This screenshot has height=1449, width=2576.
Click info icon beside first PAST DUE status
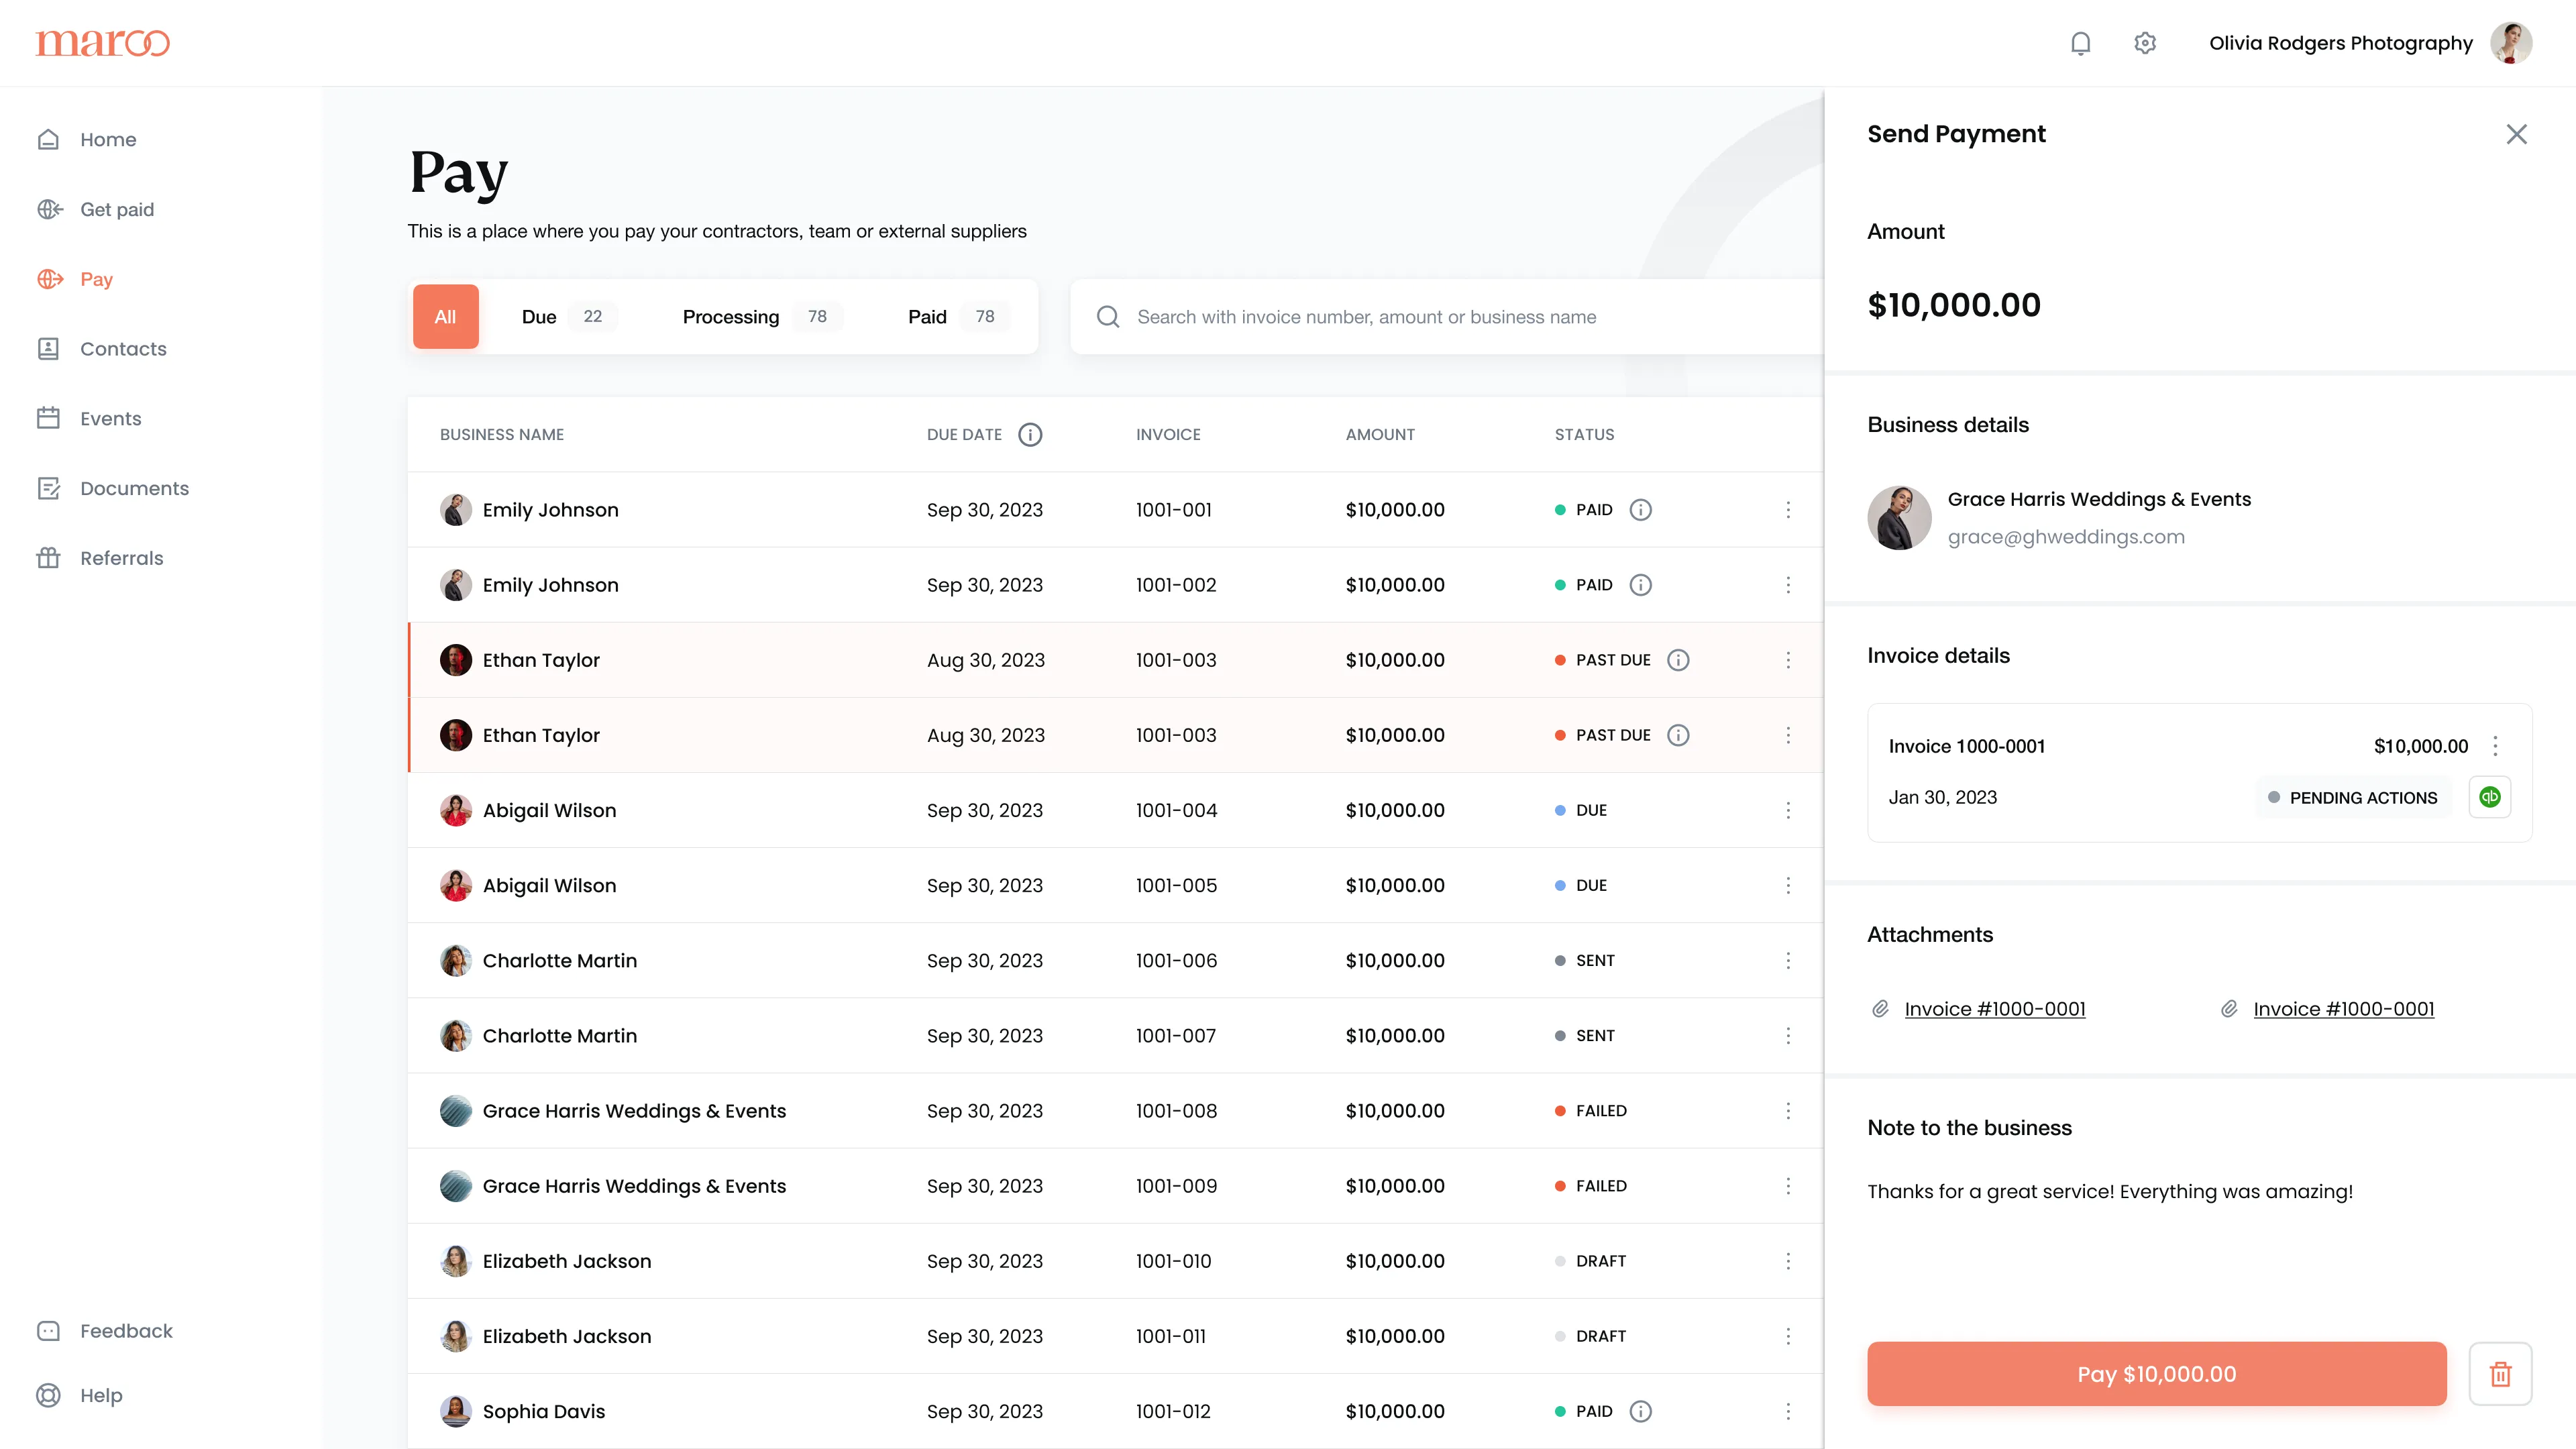(1678, 660)
